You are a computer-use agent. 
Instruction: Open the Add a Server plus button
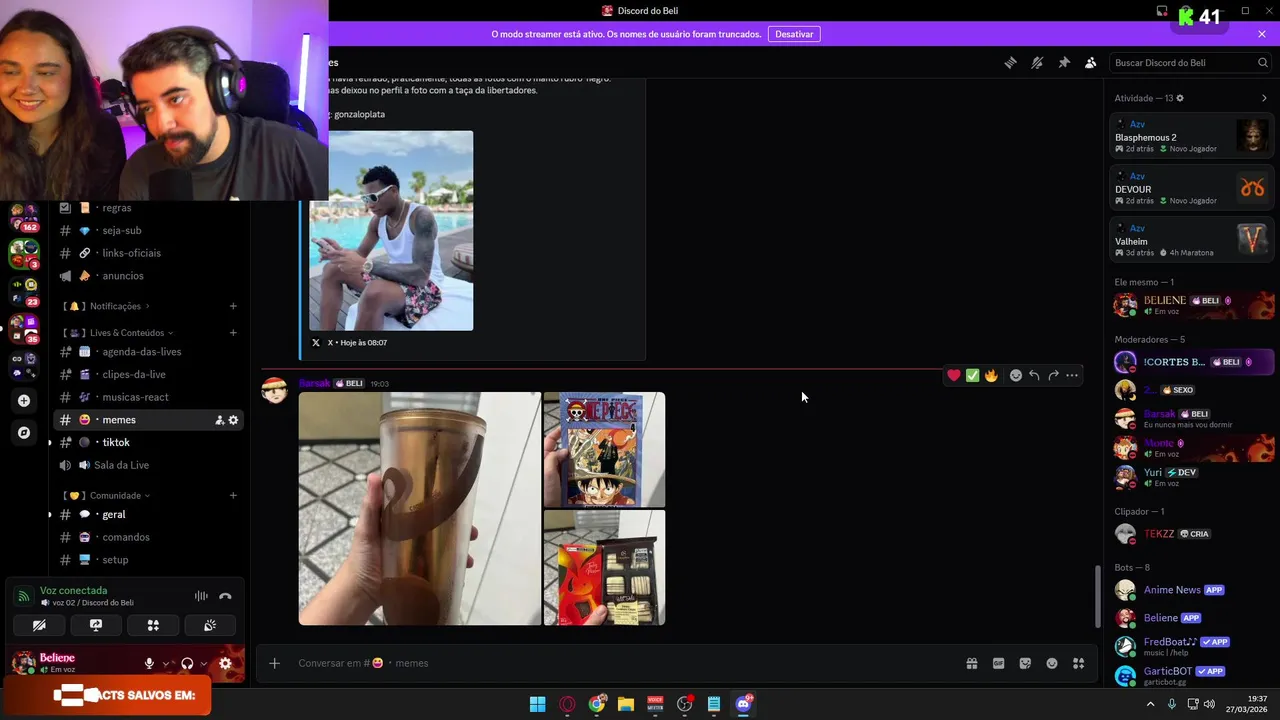click(24, 401)
